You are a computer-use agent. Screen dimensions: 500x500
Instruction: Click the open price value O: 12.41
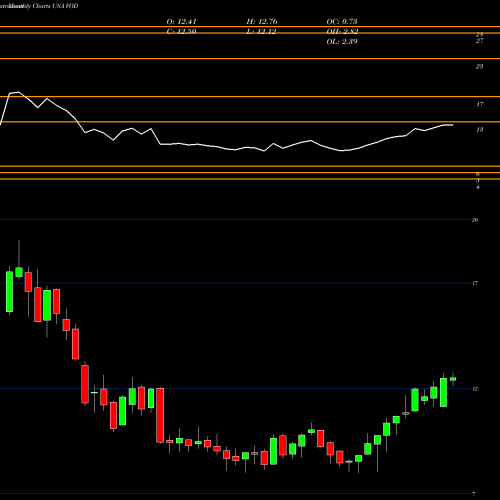click(181, 22)
